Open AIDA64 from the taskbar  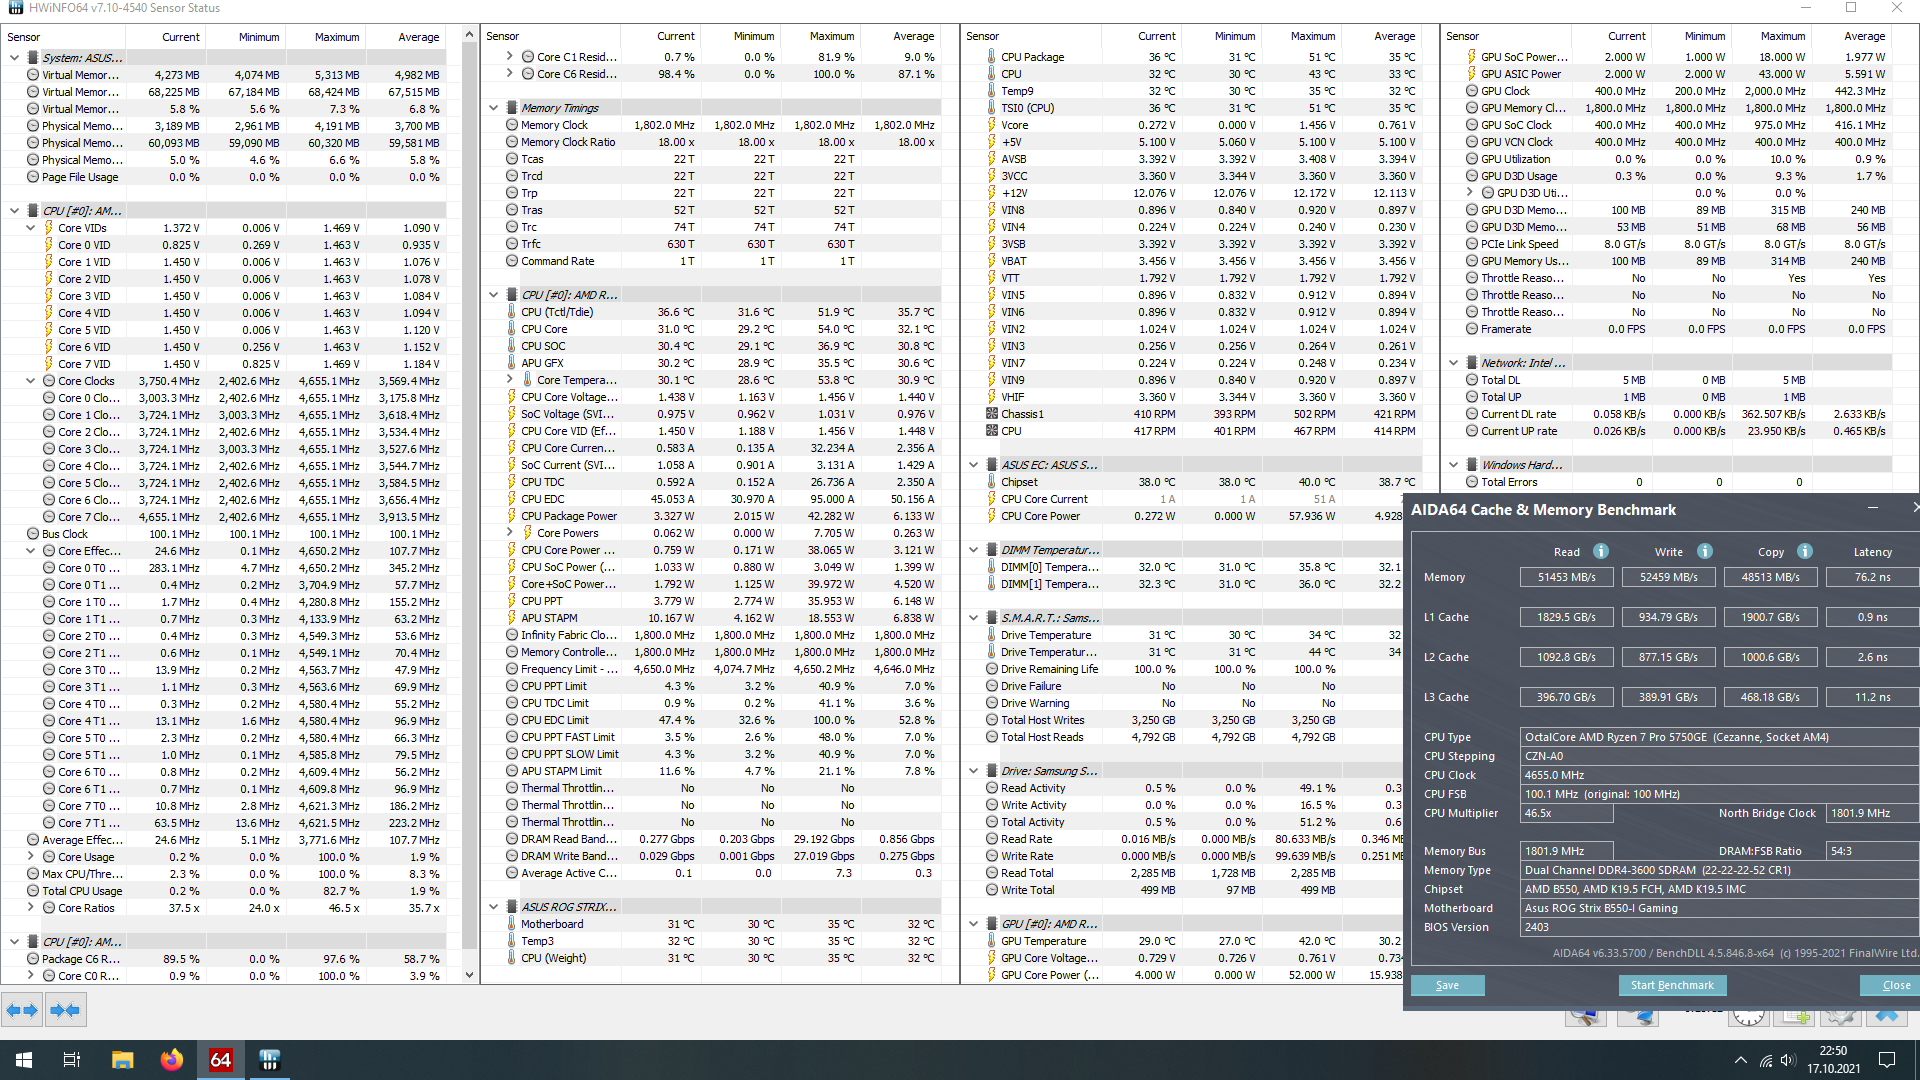(x=220, y=1060)
